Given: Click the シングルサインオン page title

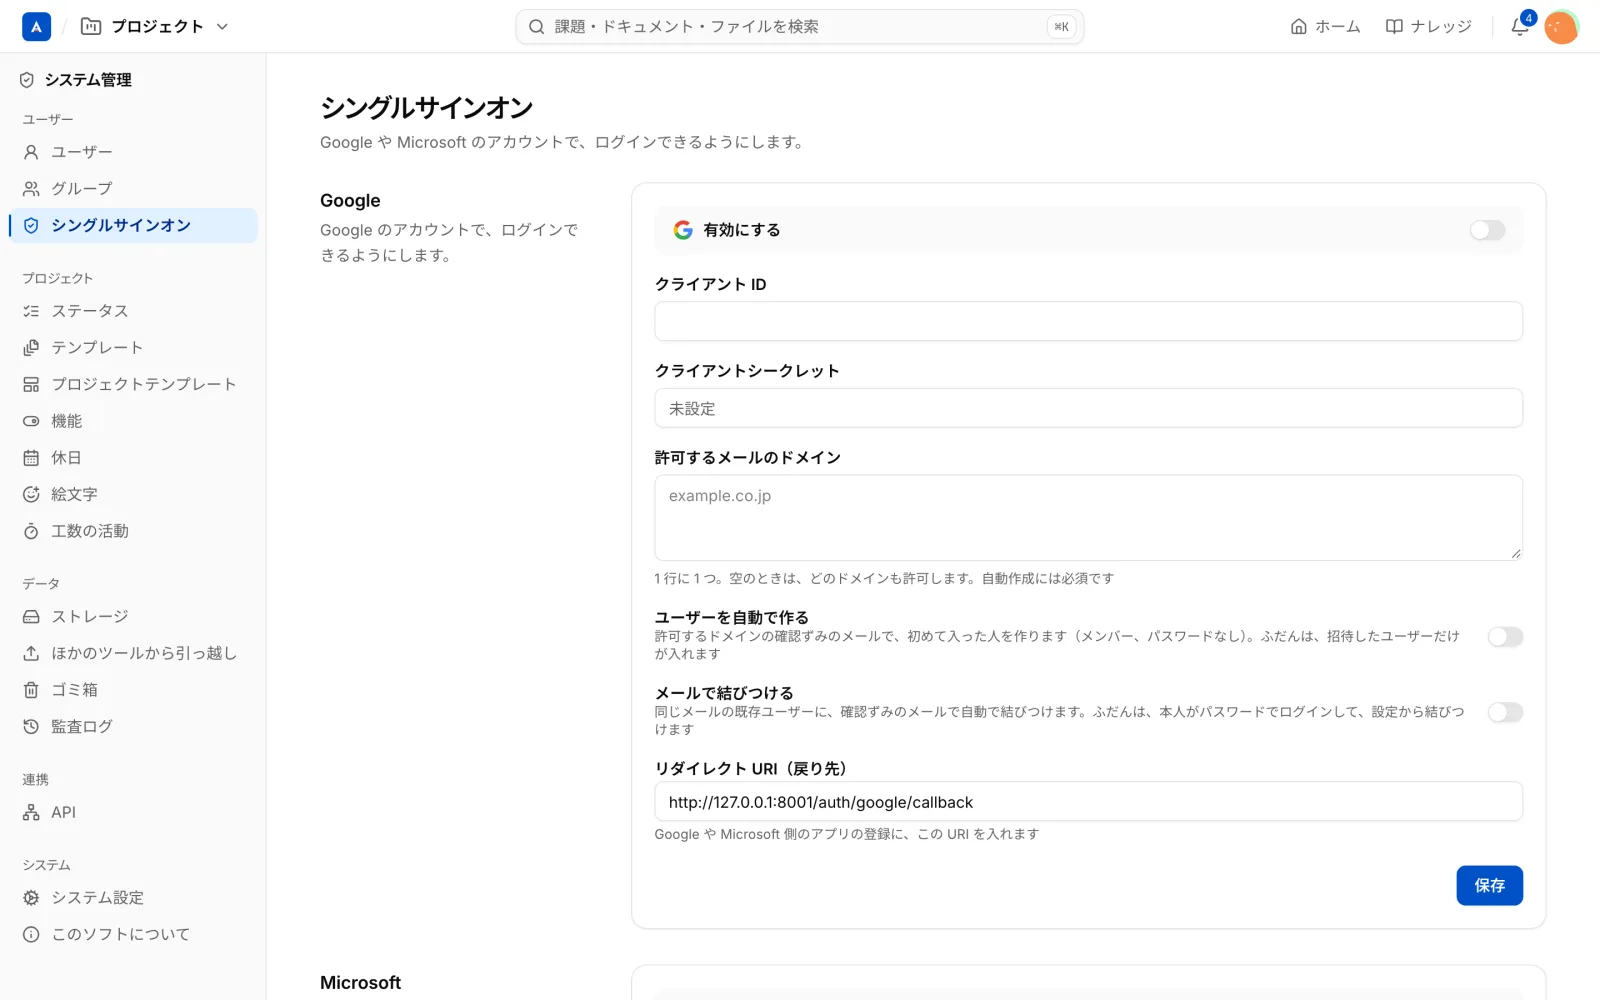Looking at the screenshot, I should [x=427, y=108].
